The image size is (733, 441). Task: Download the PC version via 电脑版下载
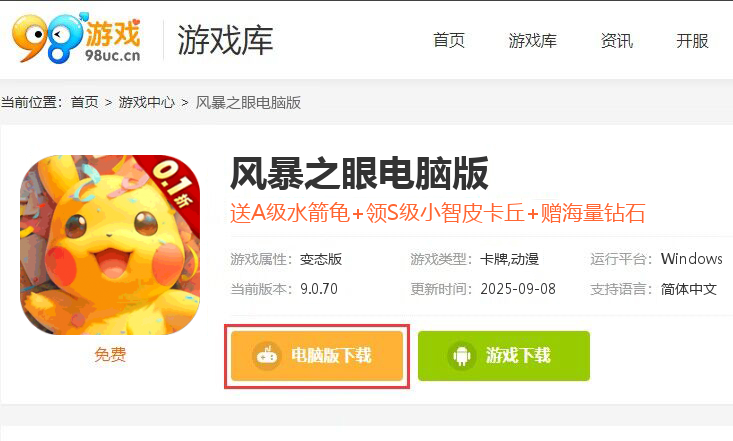(x=317, y=356)
